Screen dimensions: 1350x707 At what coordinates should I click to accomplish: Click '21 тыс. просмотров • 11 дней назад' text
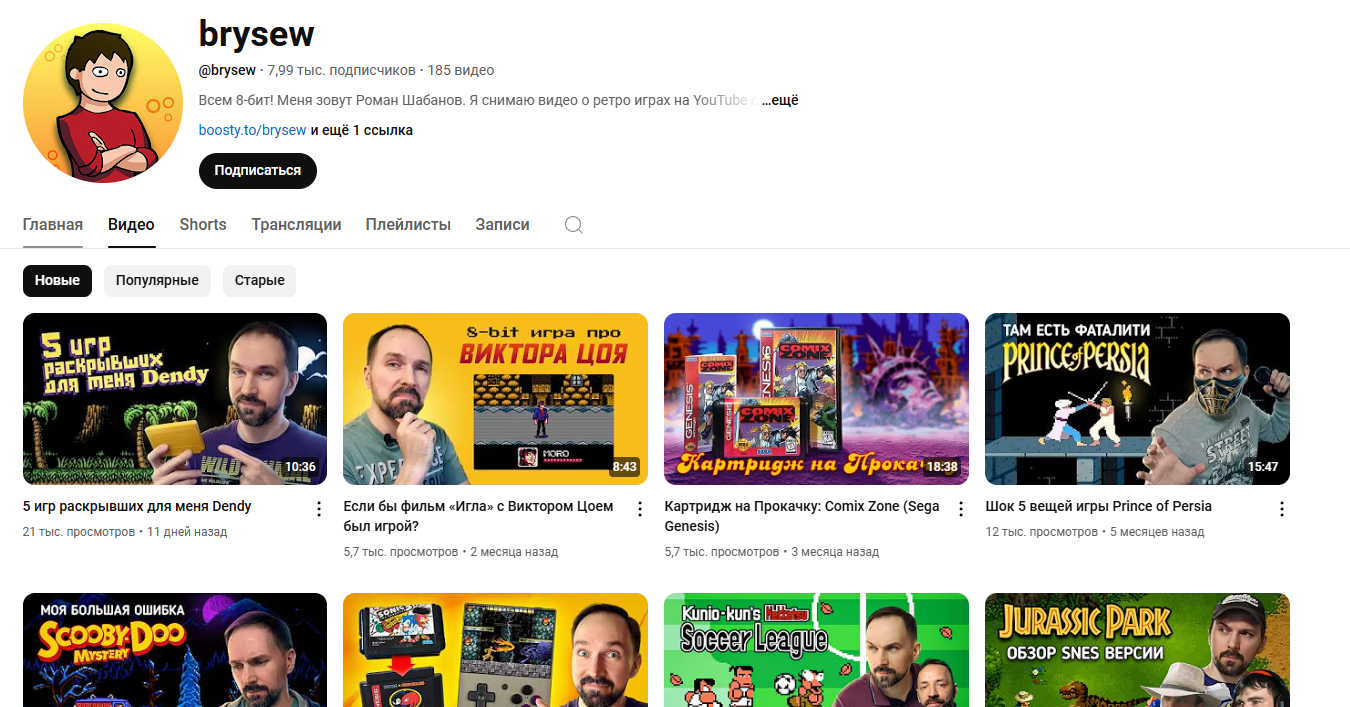pyautogui.click(x=125, y=532)
